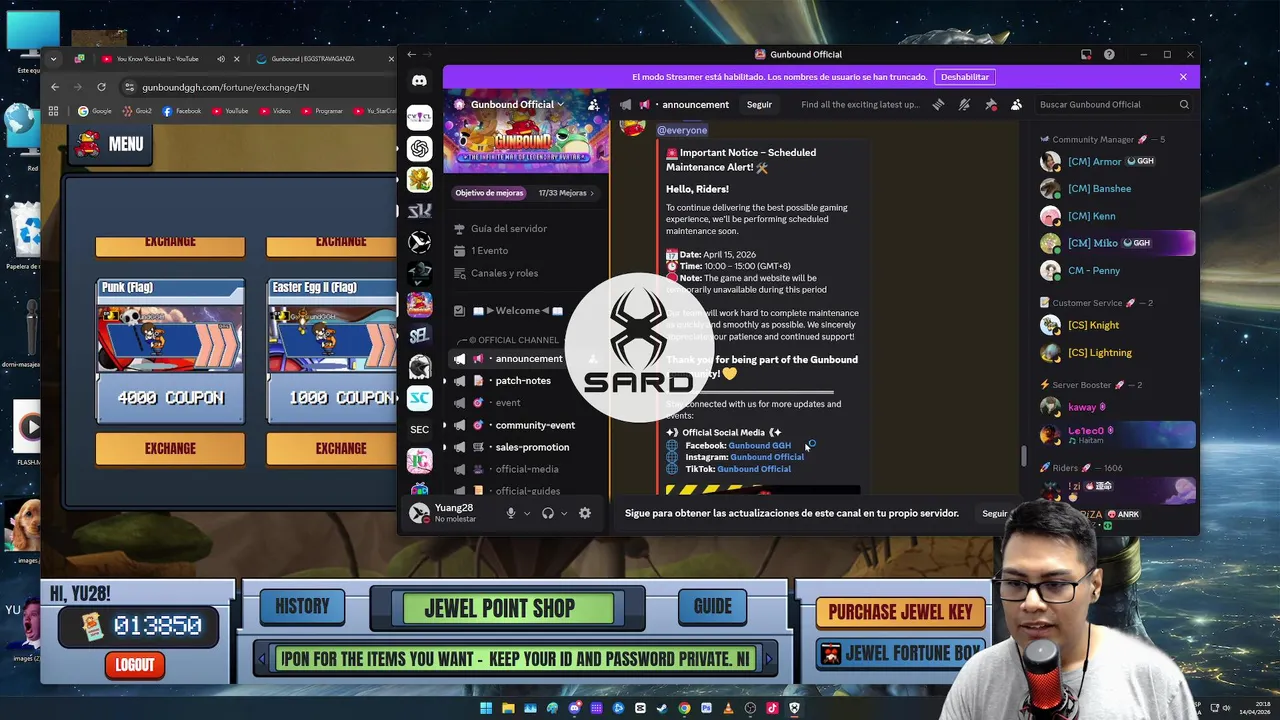Open TikTok Gunbound Official link

(x=754, y=469)
